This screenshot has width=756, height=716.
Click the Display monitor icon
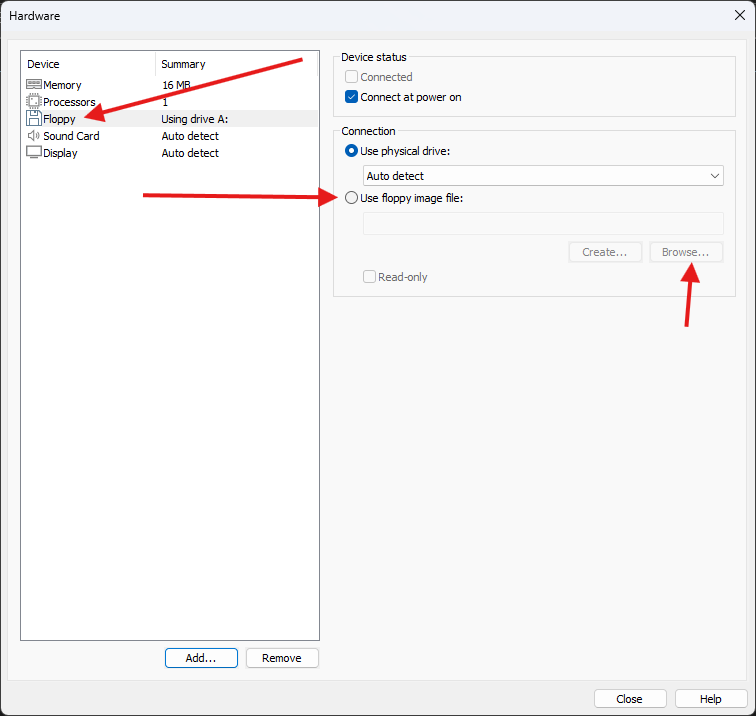point(33,153)
